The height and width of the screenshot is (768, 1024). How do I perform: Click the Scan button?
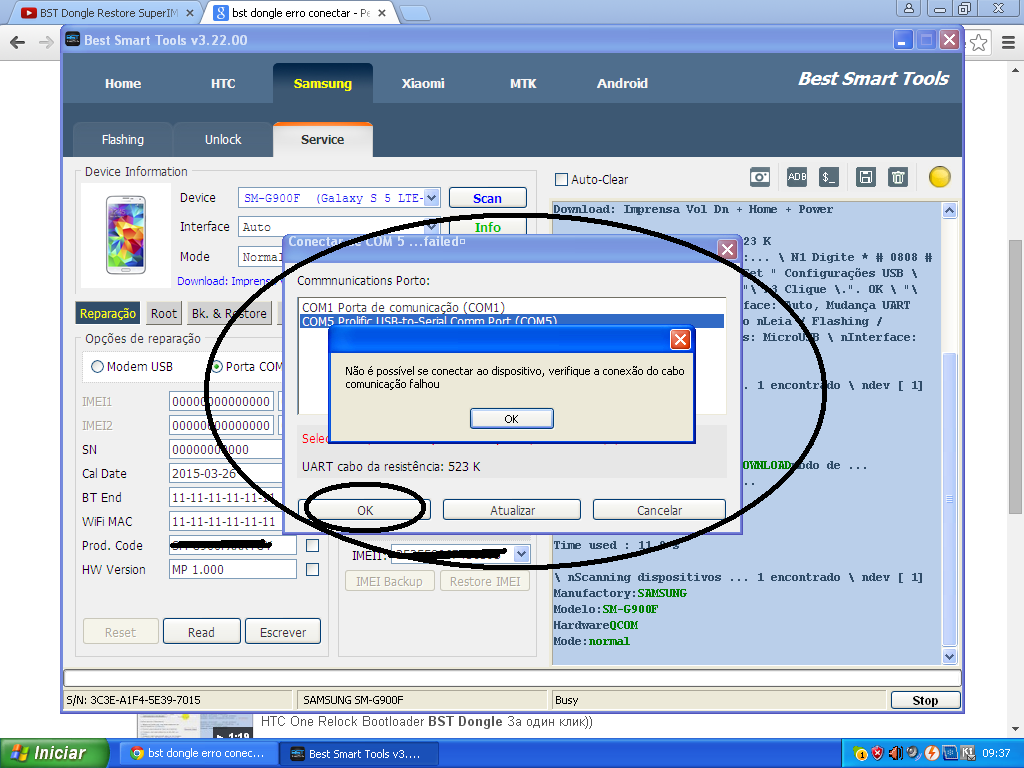coord(487,198)
